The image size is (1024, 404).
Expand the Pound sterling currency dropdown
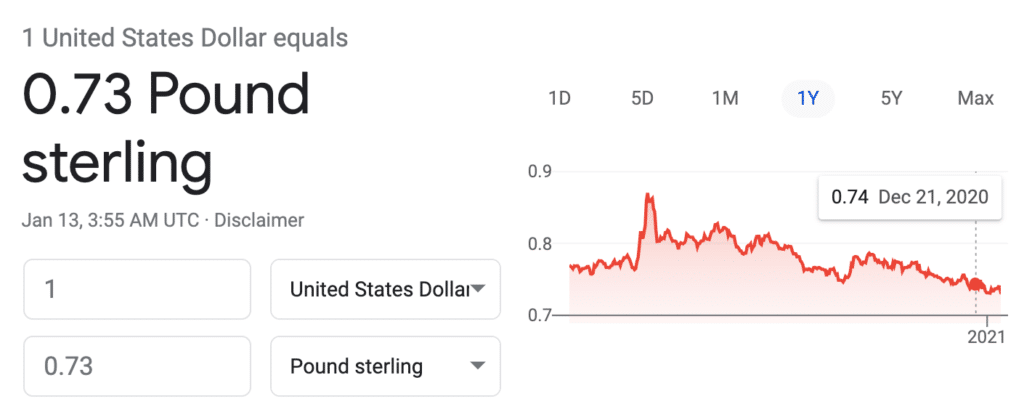385,366
